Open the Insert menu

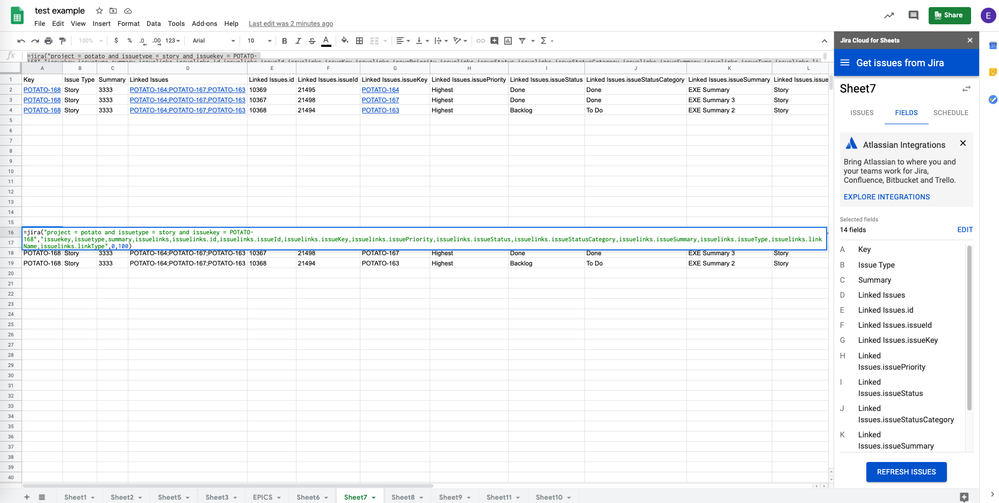pos(101,24)
